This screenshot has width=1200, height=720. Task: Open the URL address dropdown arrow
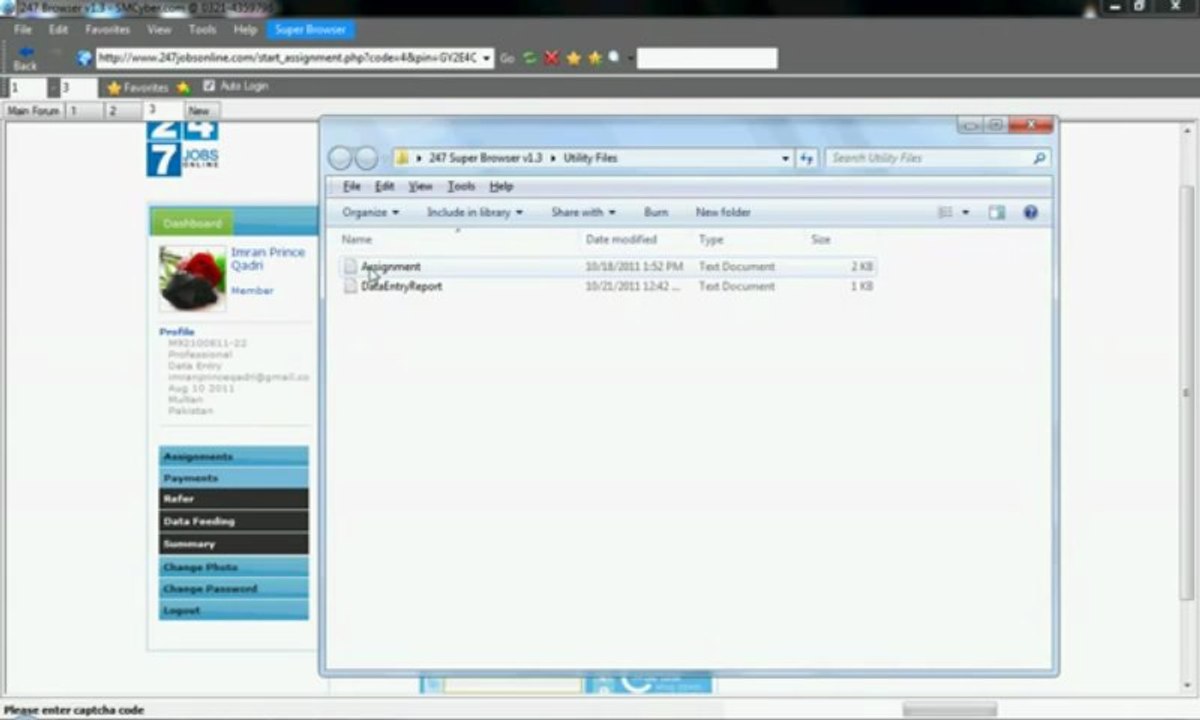[487, 58]
